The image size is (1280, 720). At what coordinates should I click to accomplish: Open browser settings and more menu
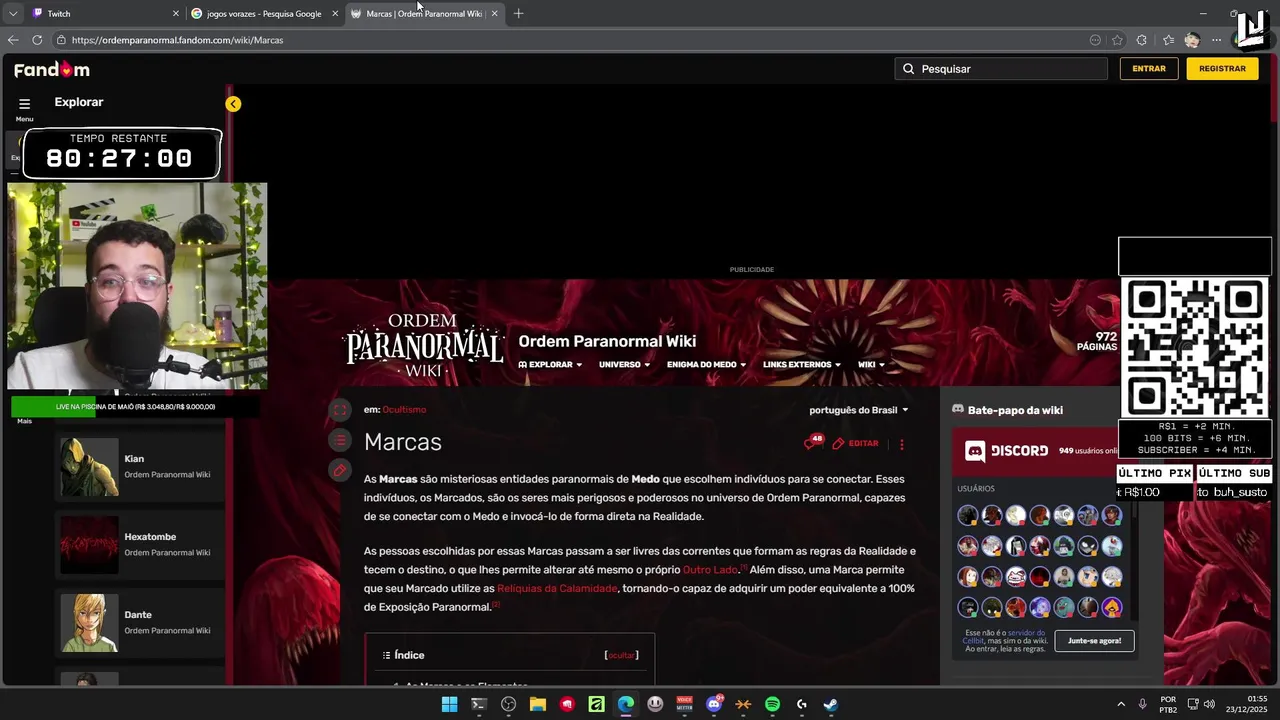1216,40
